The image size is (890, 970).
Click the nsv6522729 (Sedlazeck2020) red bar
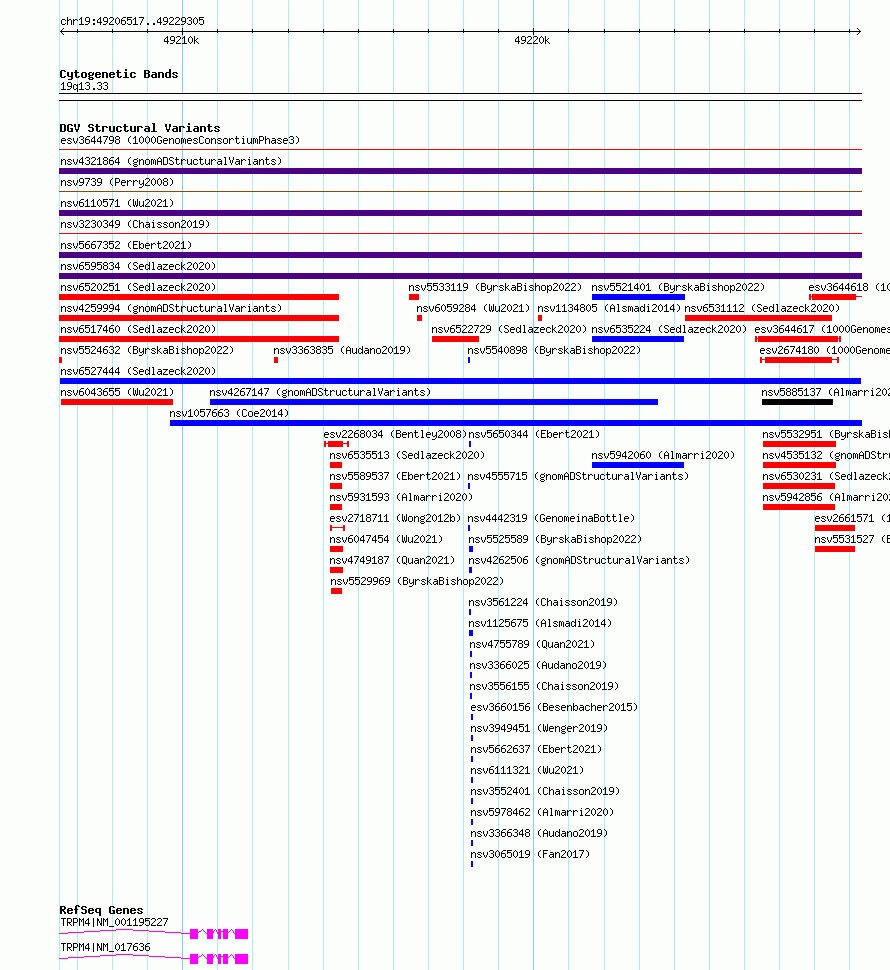[x=455, y=339]
